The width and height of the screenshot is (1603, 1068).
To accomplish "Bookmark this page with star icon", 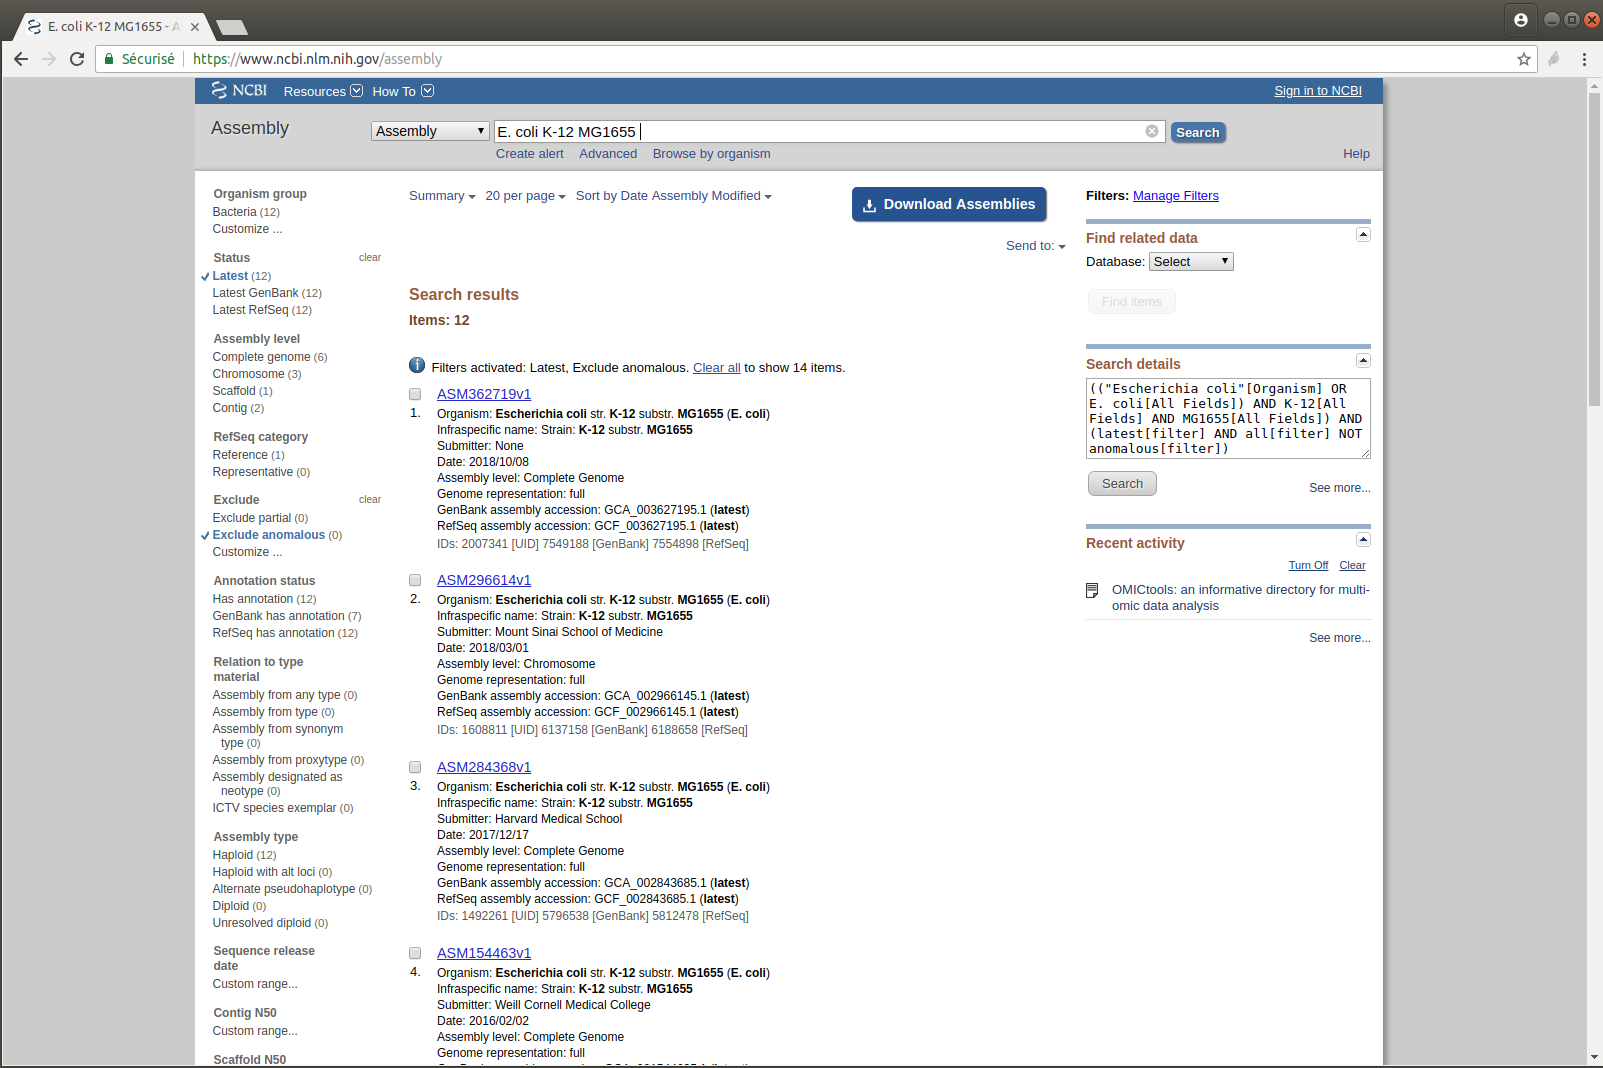I will 1524,59.
